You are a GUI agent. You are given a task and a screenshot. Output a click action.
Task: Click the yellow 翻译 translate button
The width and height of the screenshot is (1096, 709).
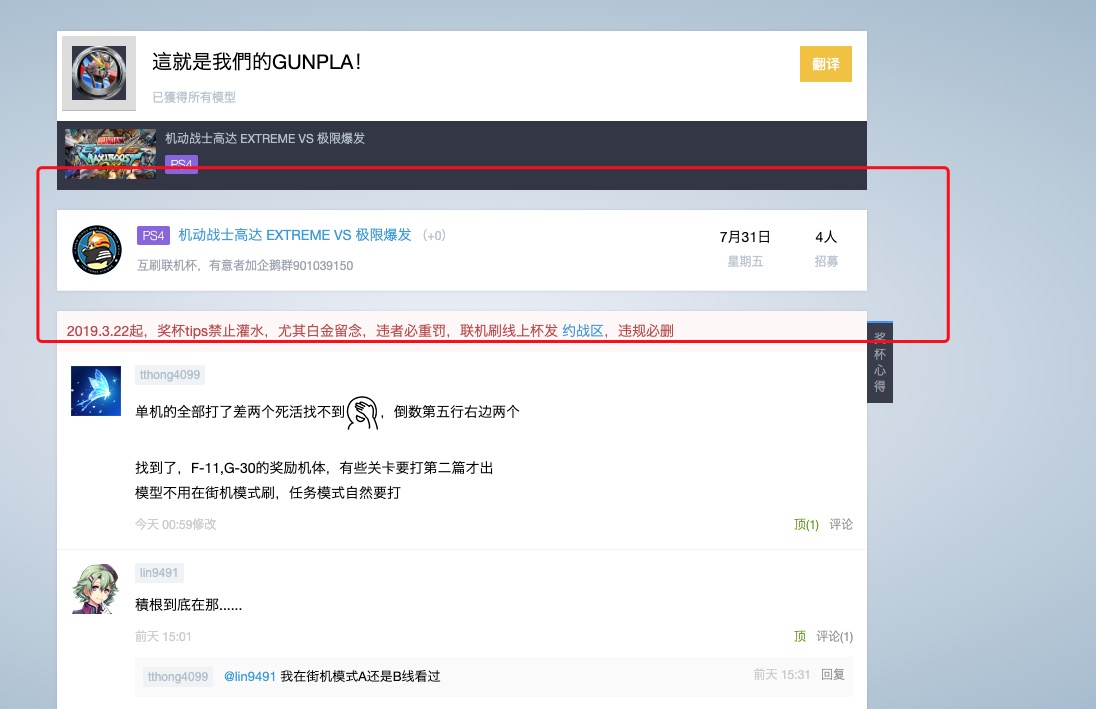click(x=825, y=64)
